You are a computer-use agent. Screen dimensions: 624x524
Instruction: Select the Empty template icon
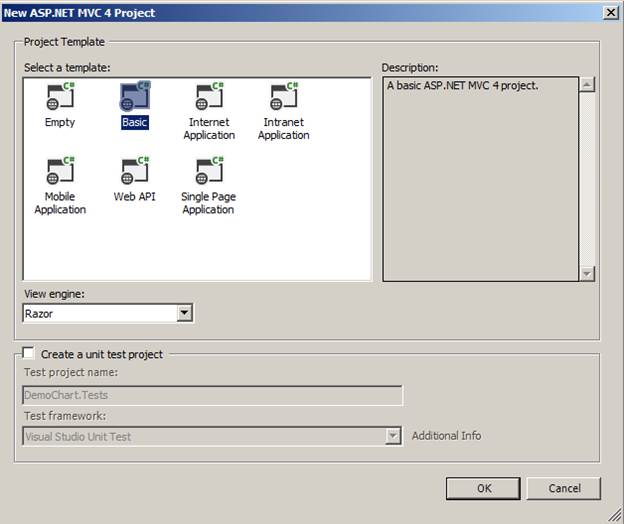pos(60,97)
